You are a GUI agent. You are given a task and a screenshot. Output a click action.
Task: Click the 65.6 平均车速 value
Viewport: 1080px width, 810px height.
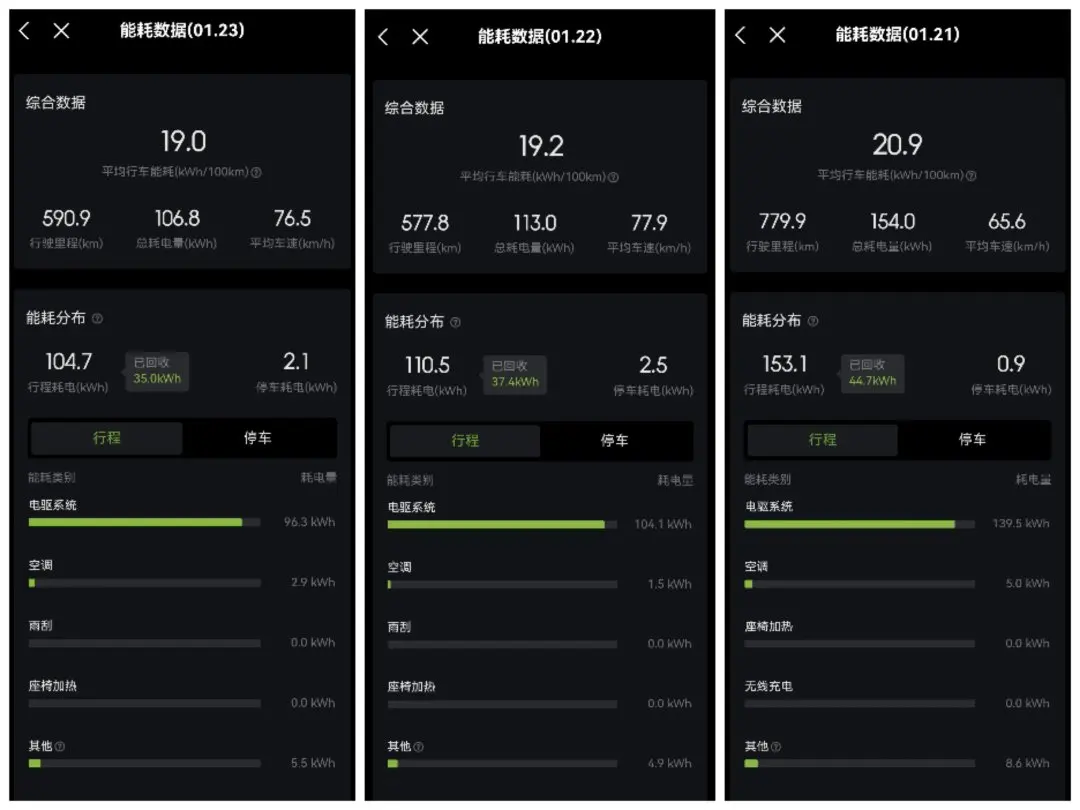click(x=1007, y=222)
